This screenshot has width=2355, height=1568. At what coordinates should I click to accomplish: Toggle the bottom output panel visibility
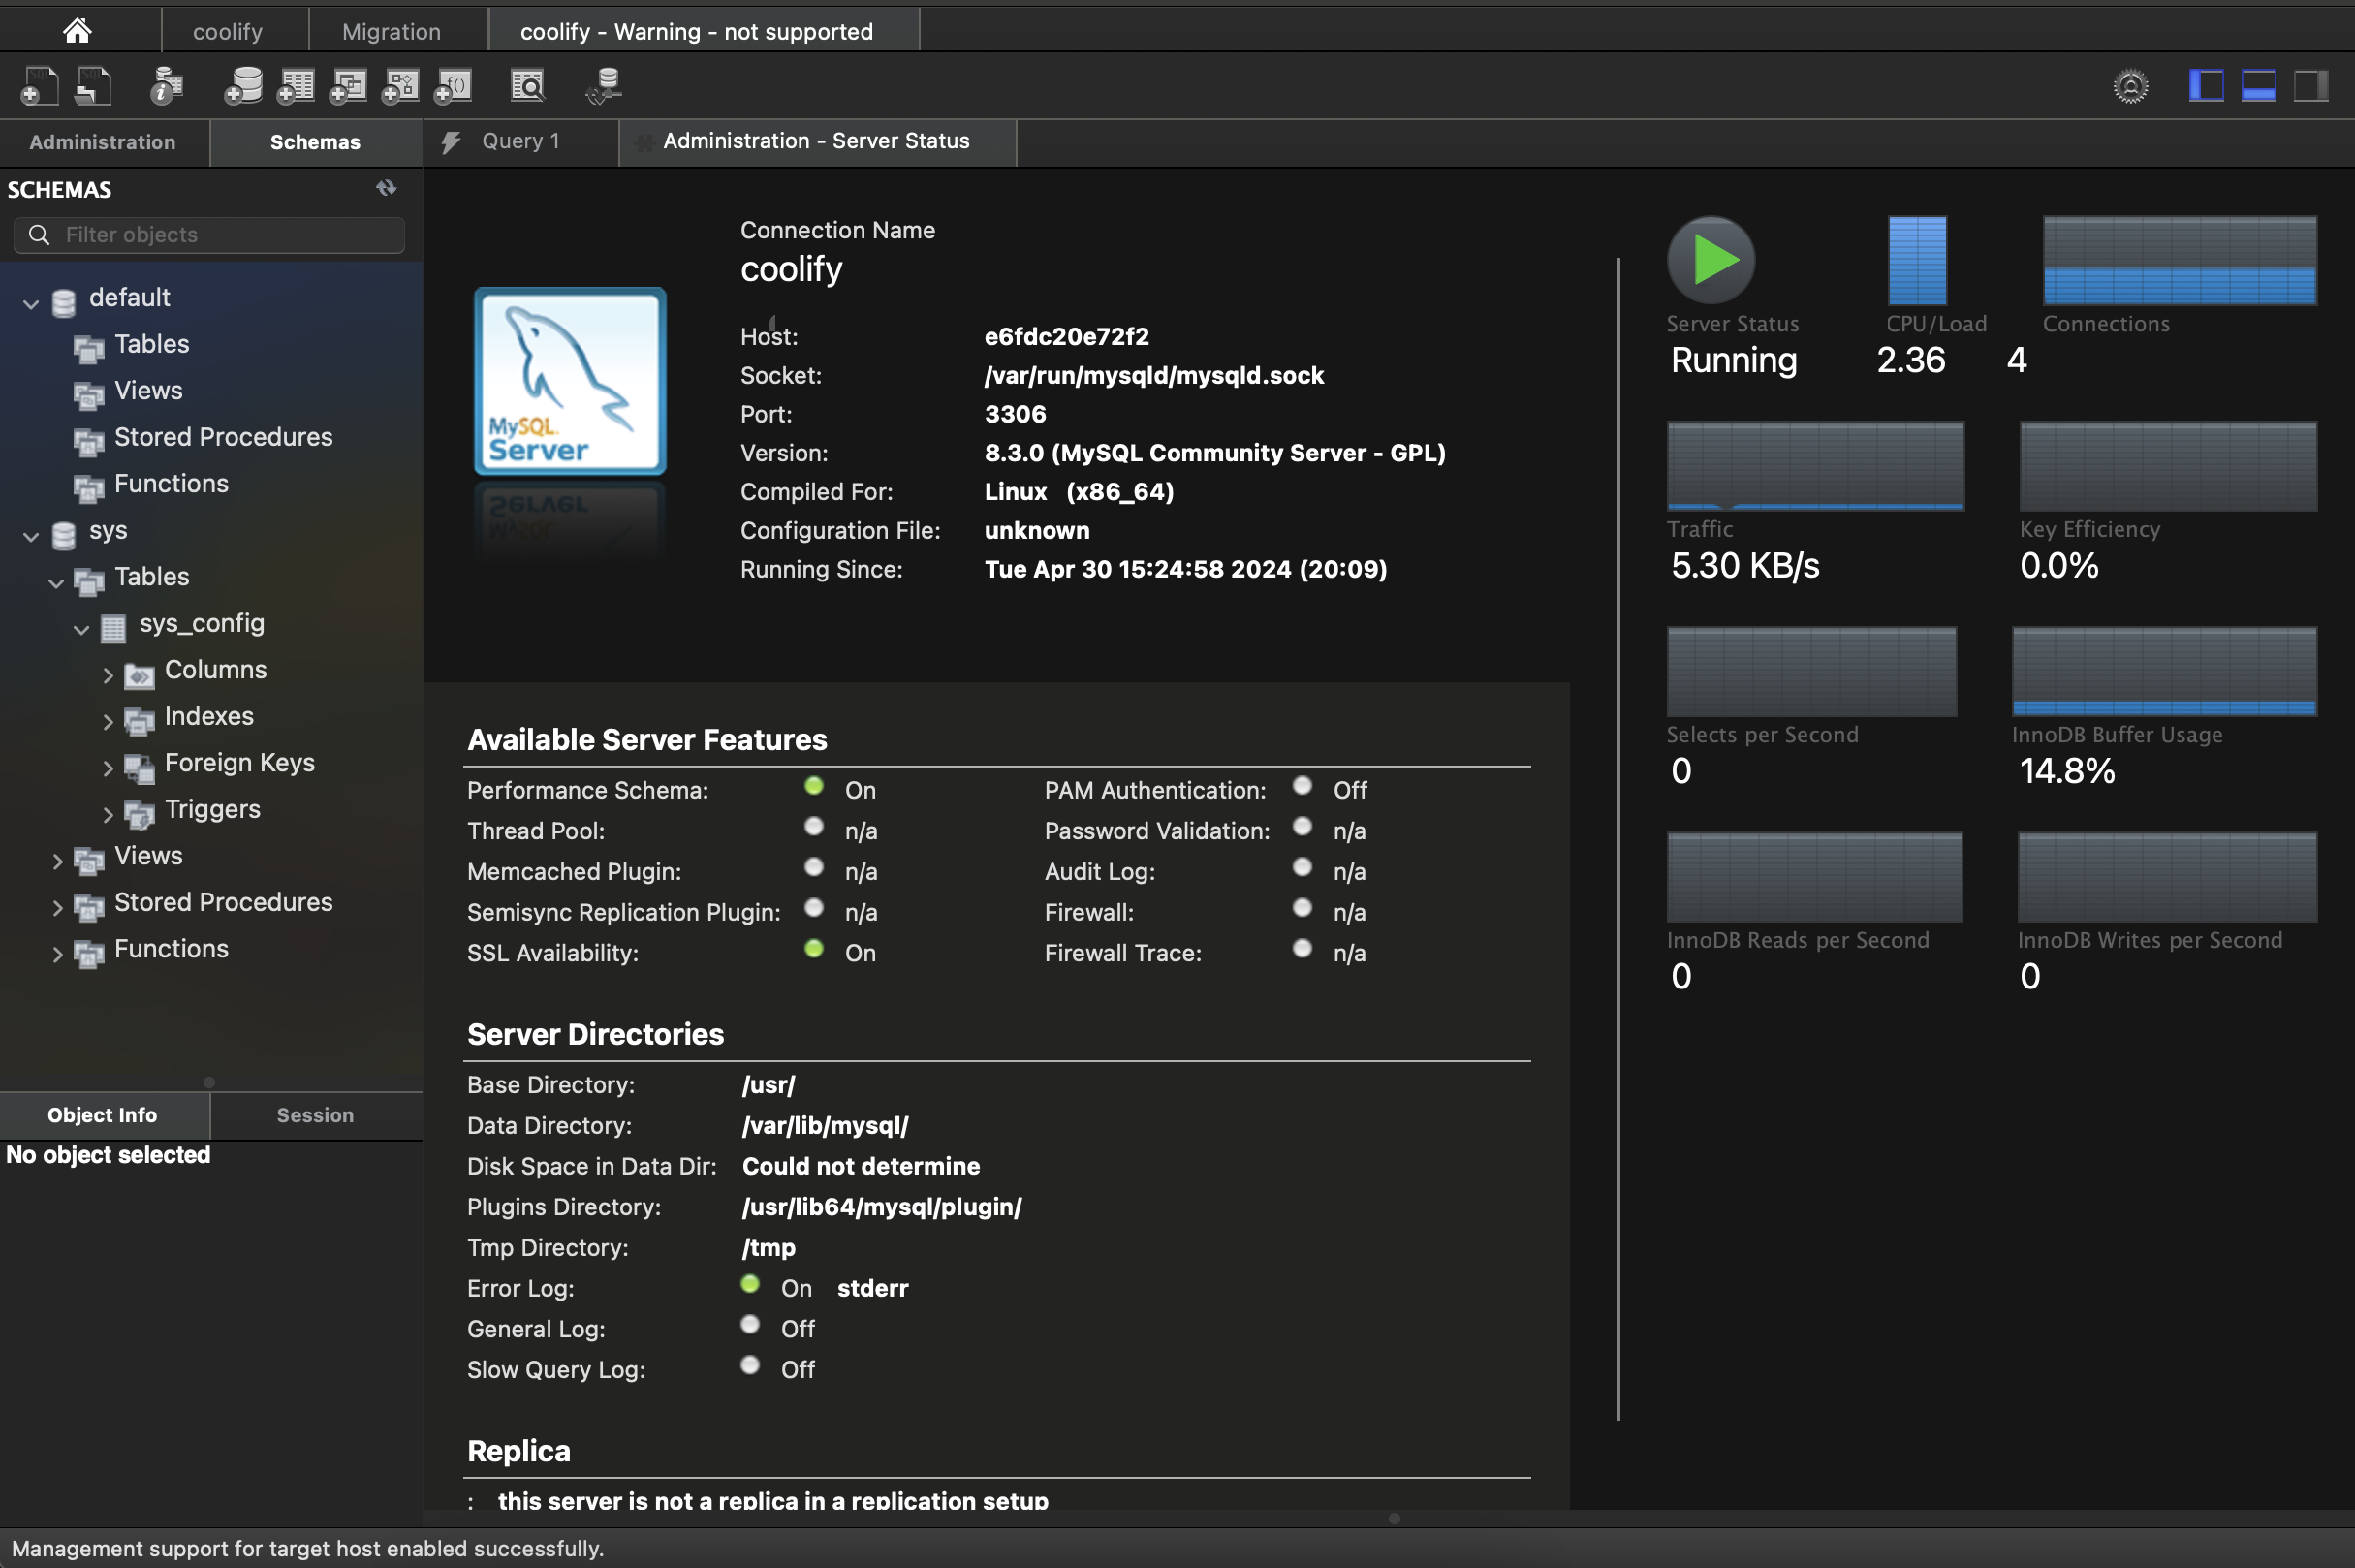(2258, 86)
